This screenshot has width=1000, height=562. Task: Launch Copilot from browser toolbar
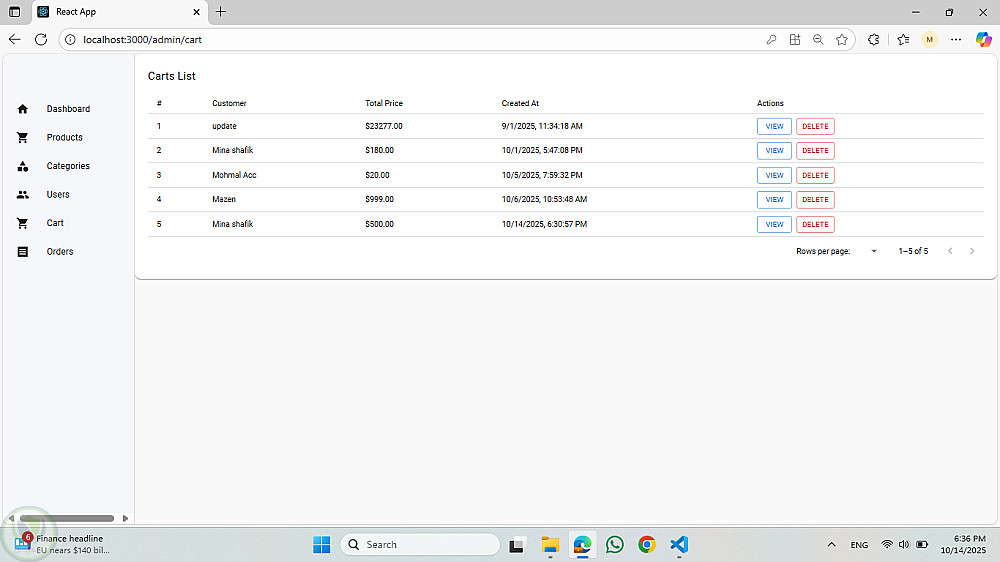coord(983,40)
